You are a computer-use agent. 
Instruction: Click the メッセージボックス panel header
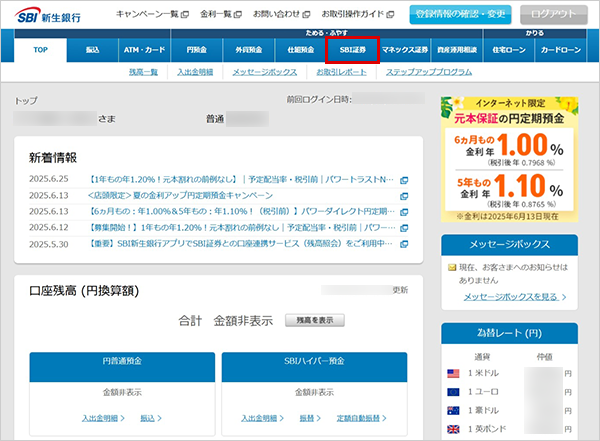[x=509, y=245]
